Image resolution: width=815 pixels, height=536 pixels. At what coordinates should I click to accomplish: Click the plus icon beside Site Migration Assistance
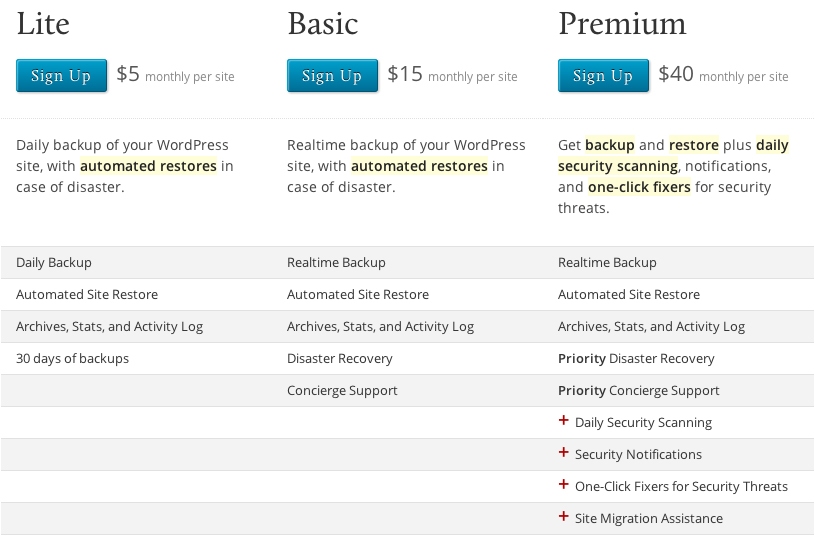click(x=563, y=516)
